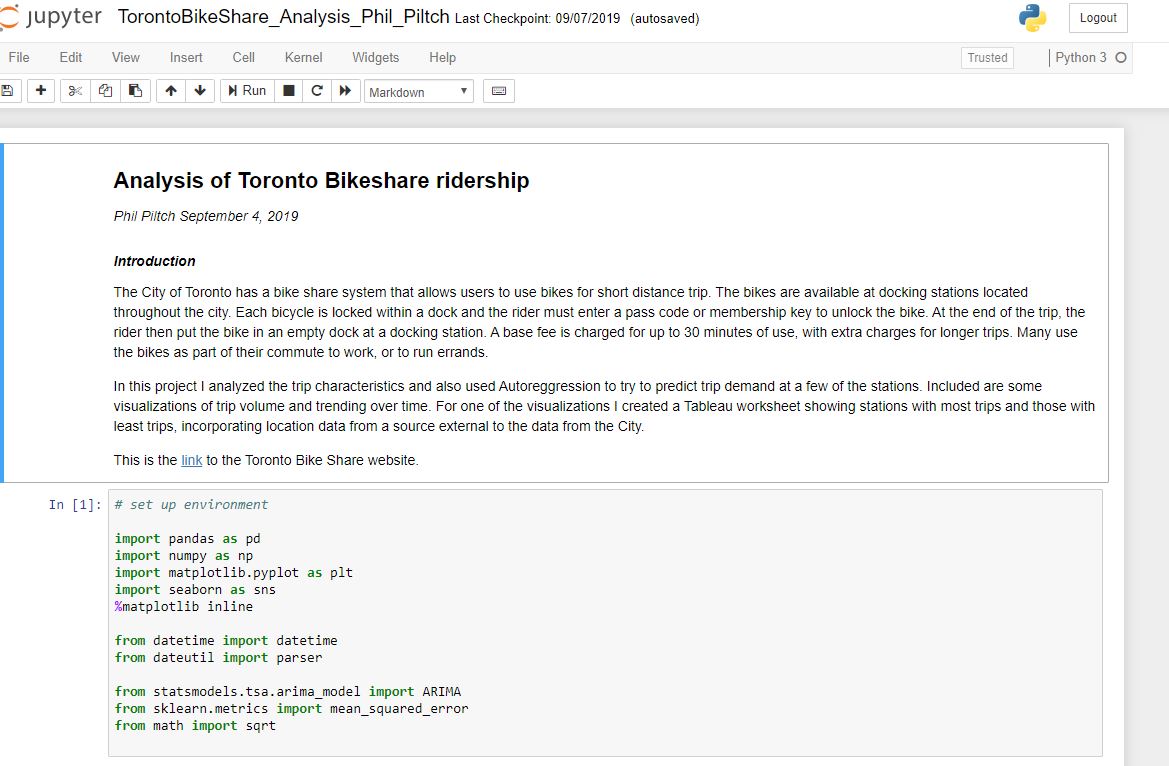Open the Cell menu

coord(243,57)
